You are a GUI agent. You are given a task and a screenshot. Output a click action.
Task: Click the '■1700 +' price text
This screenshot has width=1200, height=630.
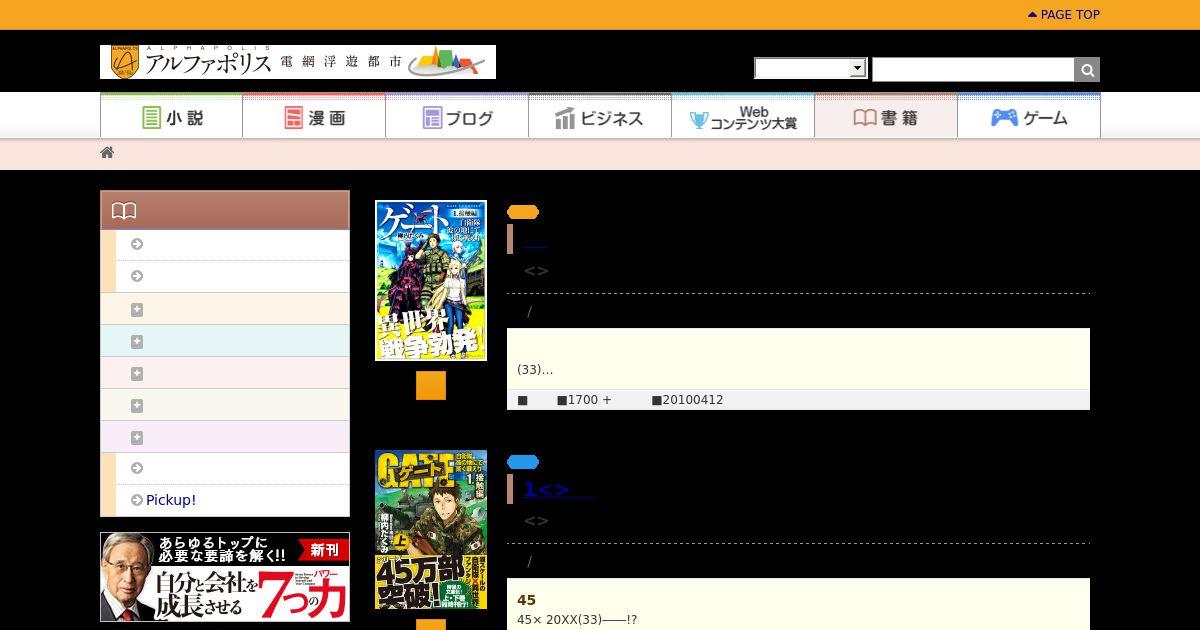coord(584,400)
